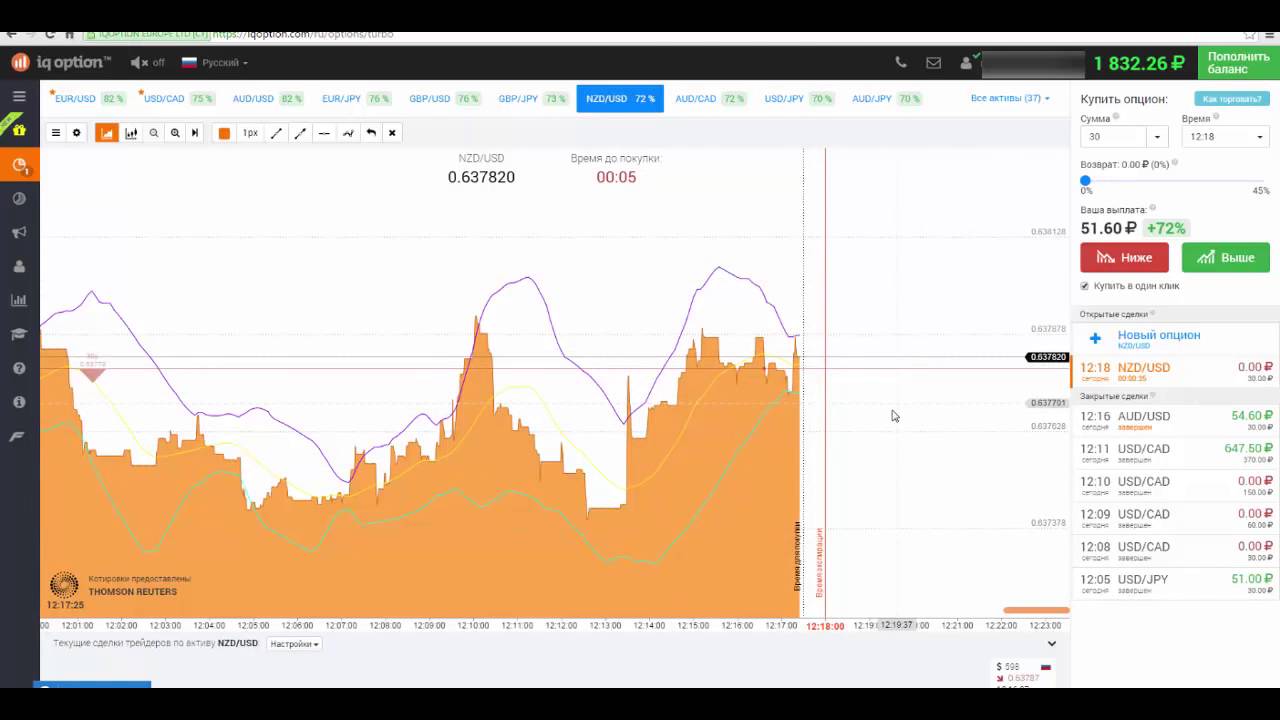Click the megaphone news icon in sidebar
The width and height of the screenshot is (1280, 720).
(x=19, y=233)
